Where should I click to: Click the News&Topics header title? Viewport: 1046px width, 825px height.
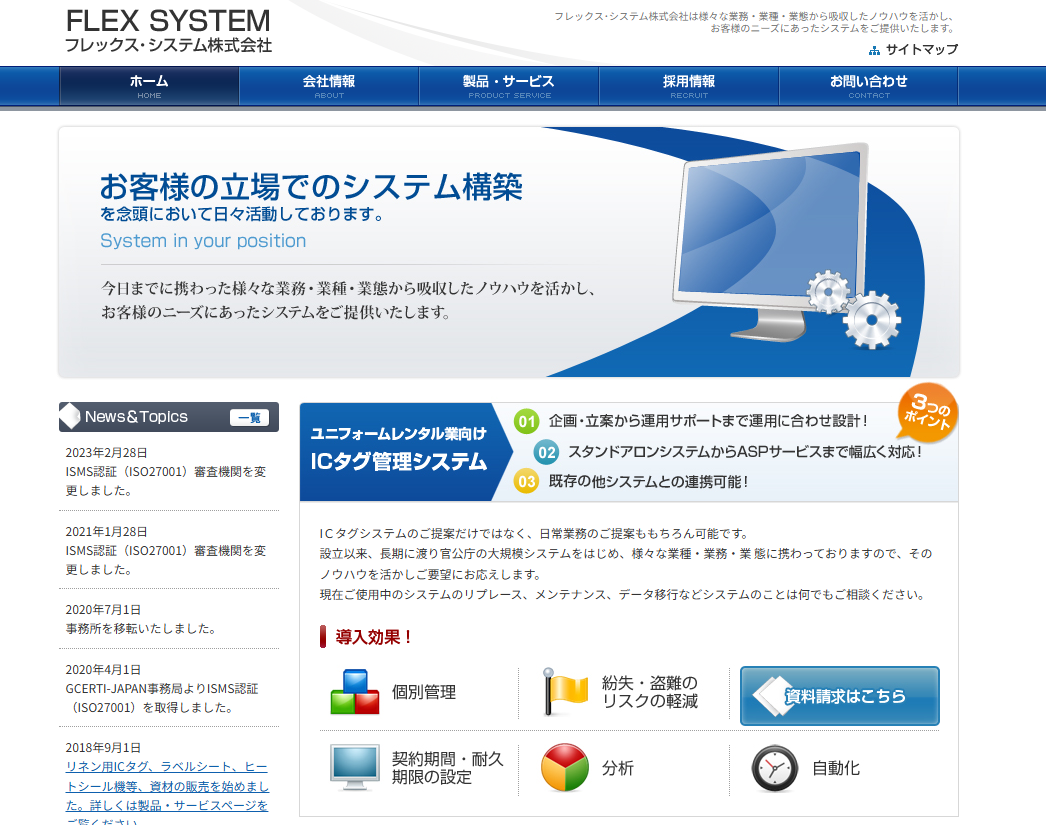point(136,417)
